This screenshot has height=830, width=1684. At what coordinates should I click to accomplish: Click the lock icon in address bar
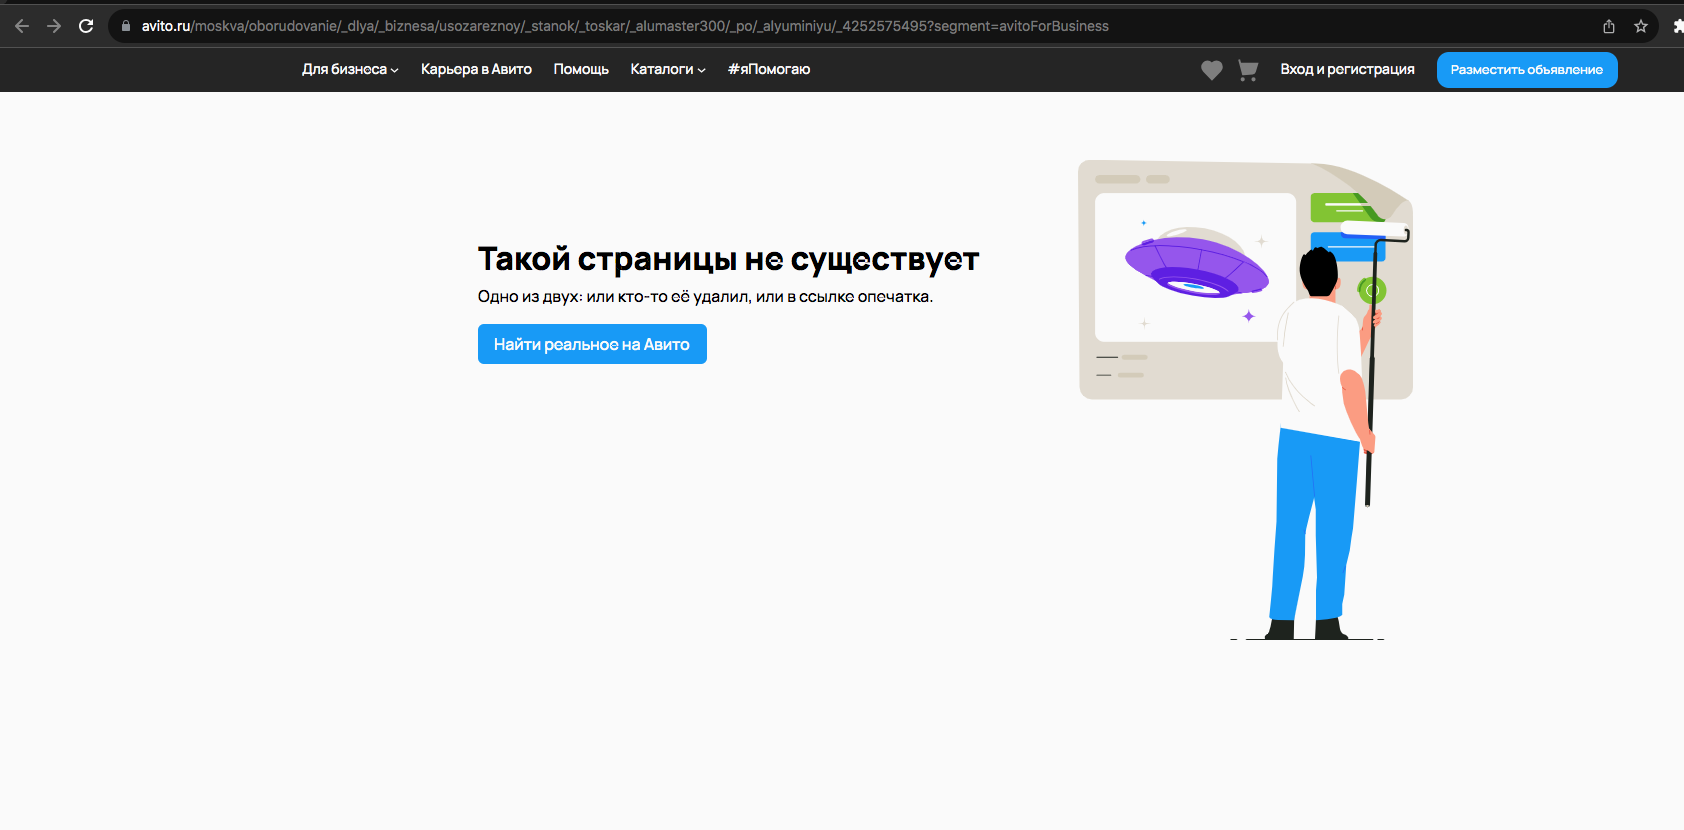(126, 26)
